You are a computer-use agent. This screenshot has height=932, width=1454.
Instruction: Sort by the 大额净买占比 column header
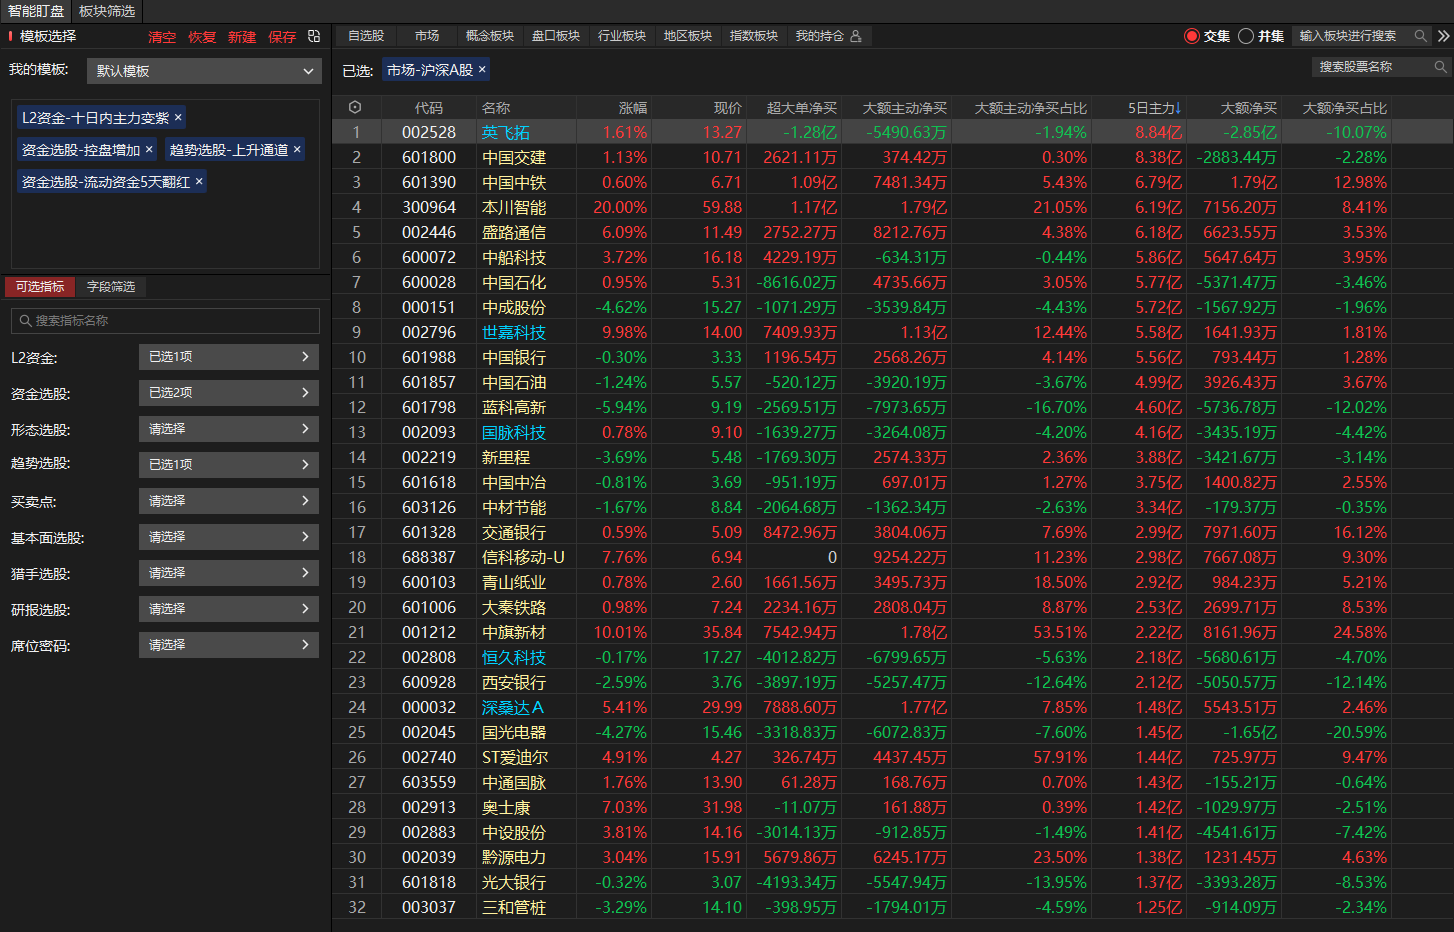pos(1345,108)
